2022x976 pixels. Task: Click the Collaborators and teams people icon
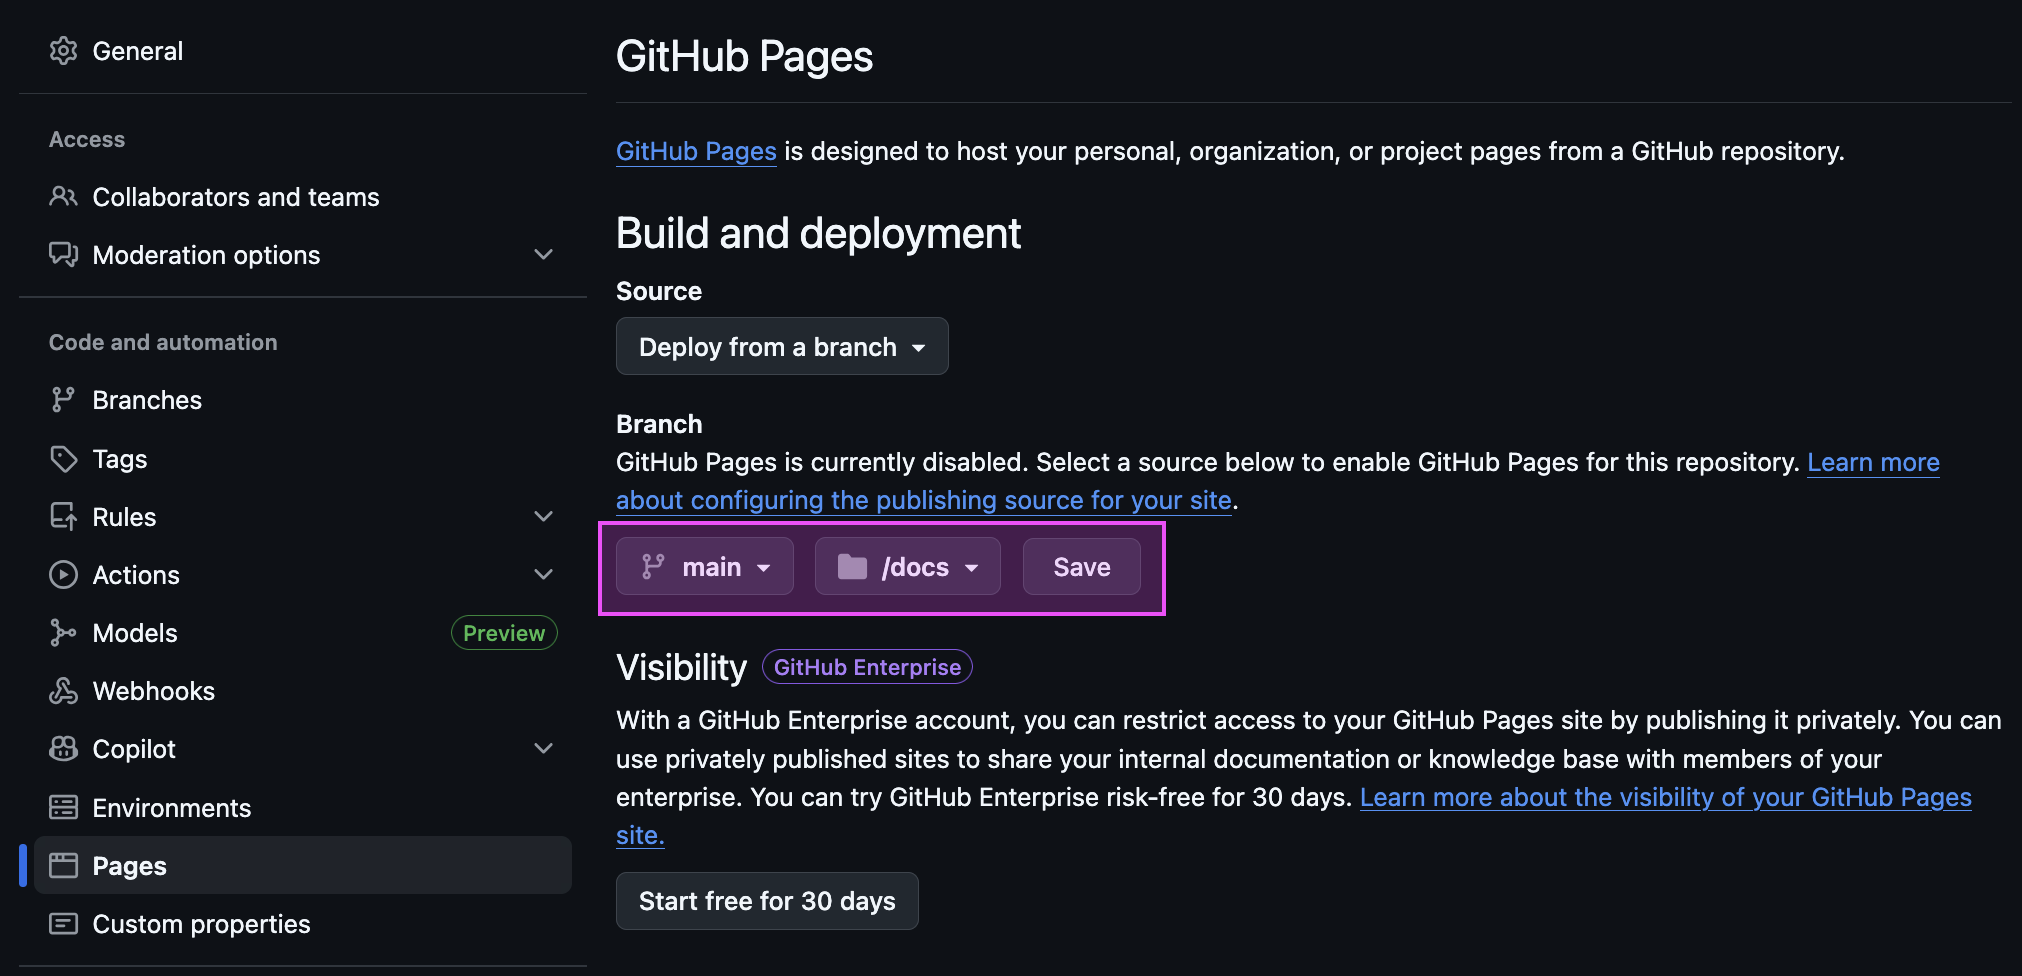point(63,197)
